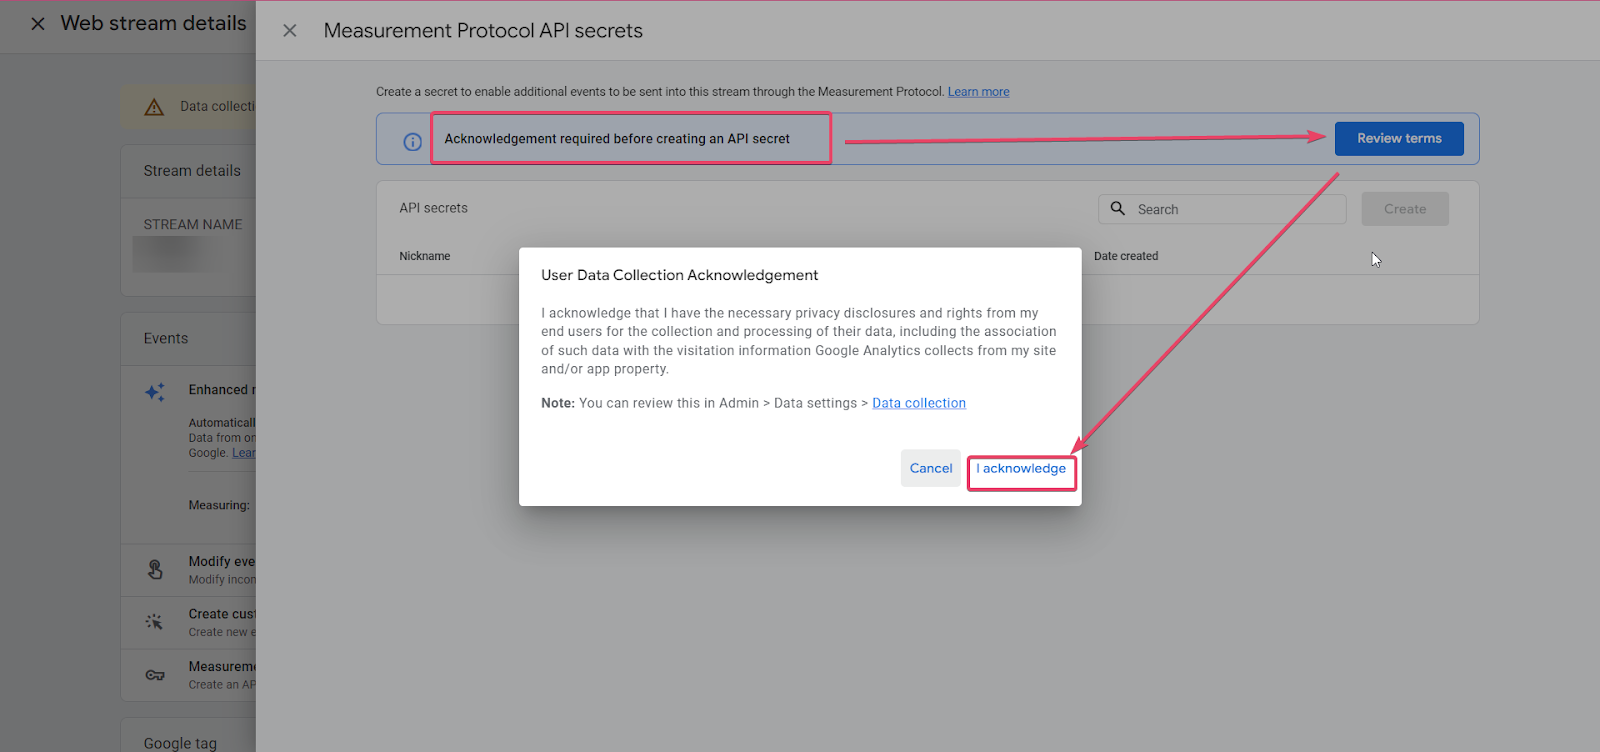Click the Date created column header
The height and width of the screenshot is (752, 1600).
coord(1126,256)
